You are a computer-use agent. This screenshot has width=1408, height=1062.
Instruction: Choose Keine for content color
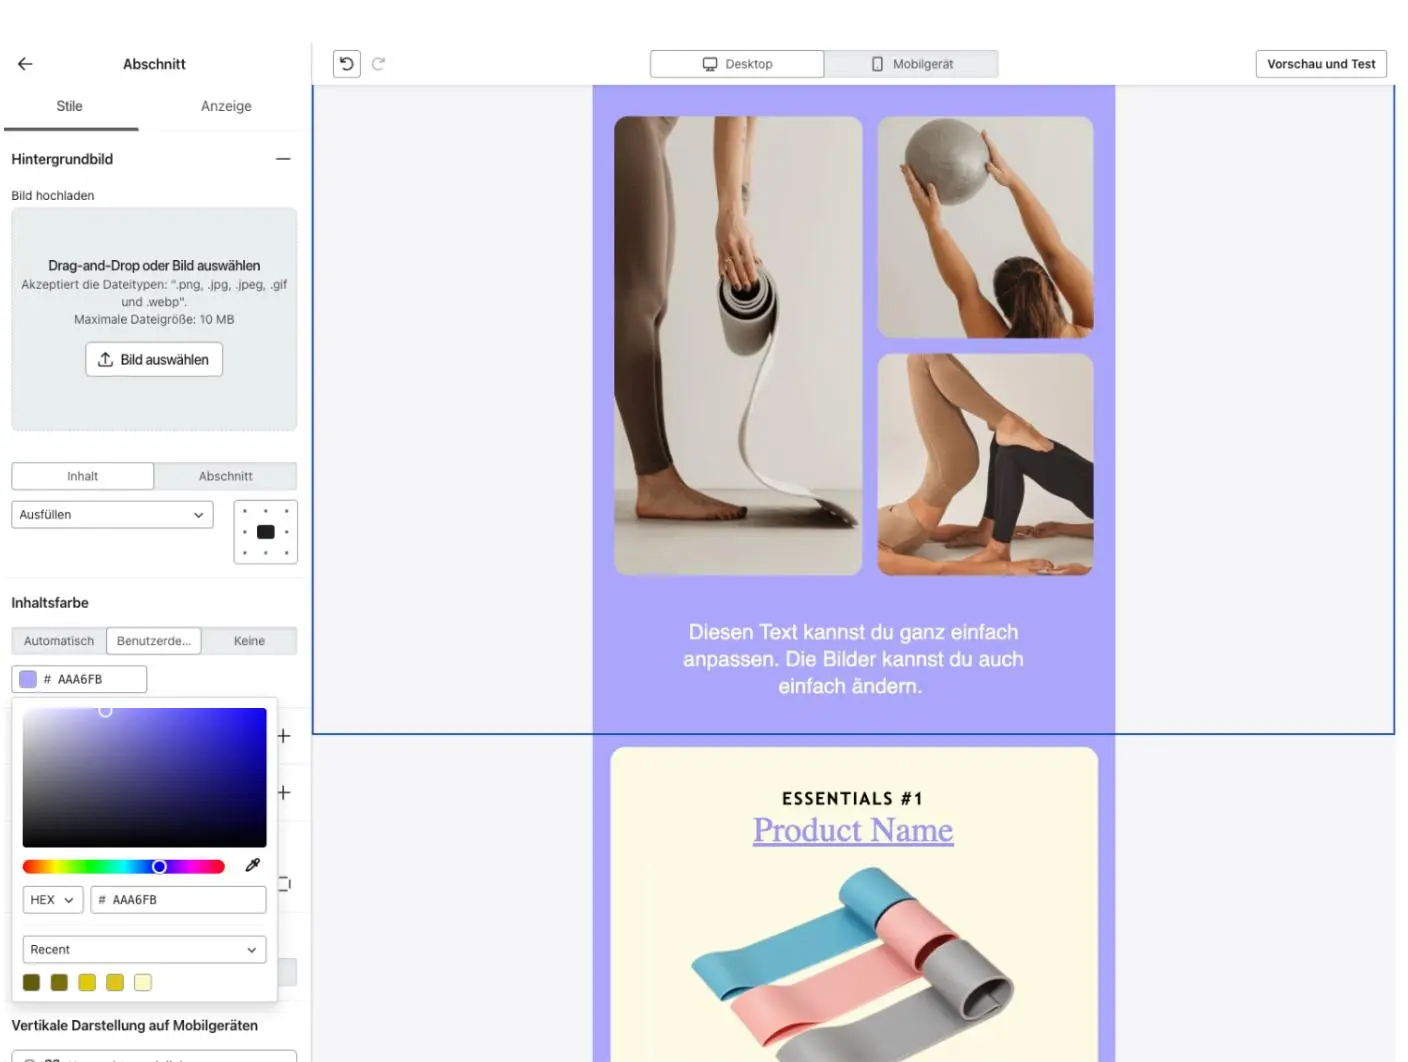pyautogui.click(x=249, y=641)
